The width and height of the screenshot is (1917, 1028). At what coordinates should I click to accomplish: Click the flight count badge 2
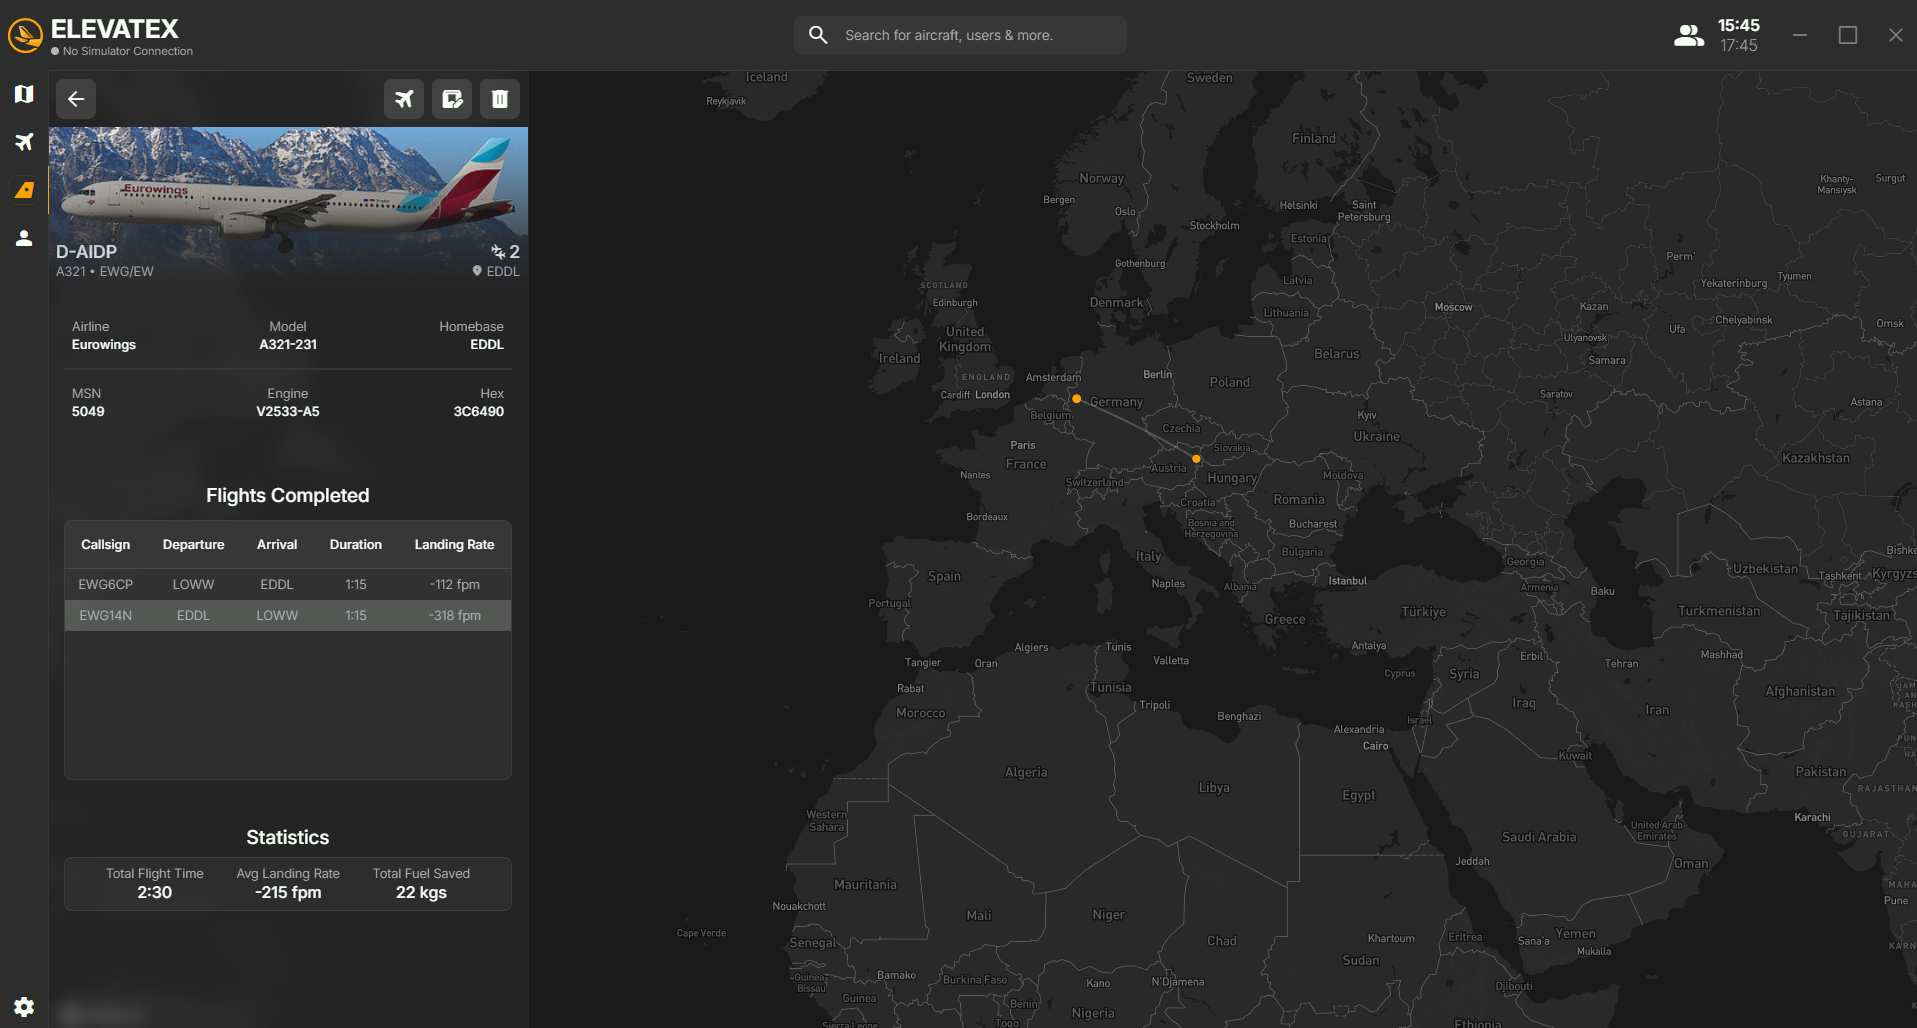pos(505,252)
